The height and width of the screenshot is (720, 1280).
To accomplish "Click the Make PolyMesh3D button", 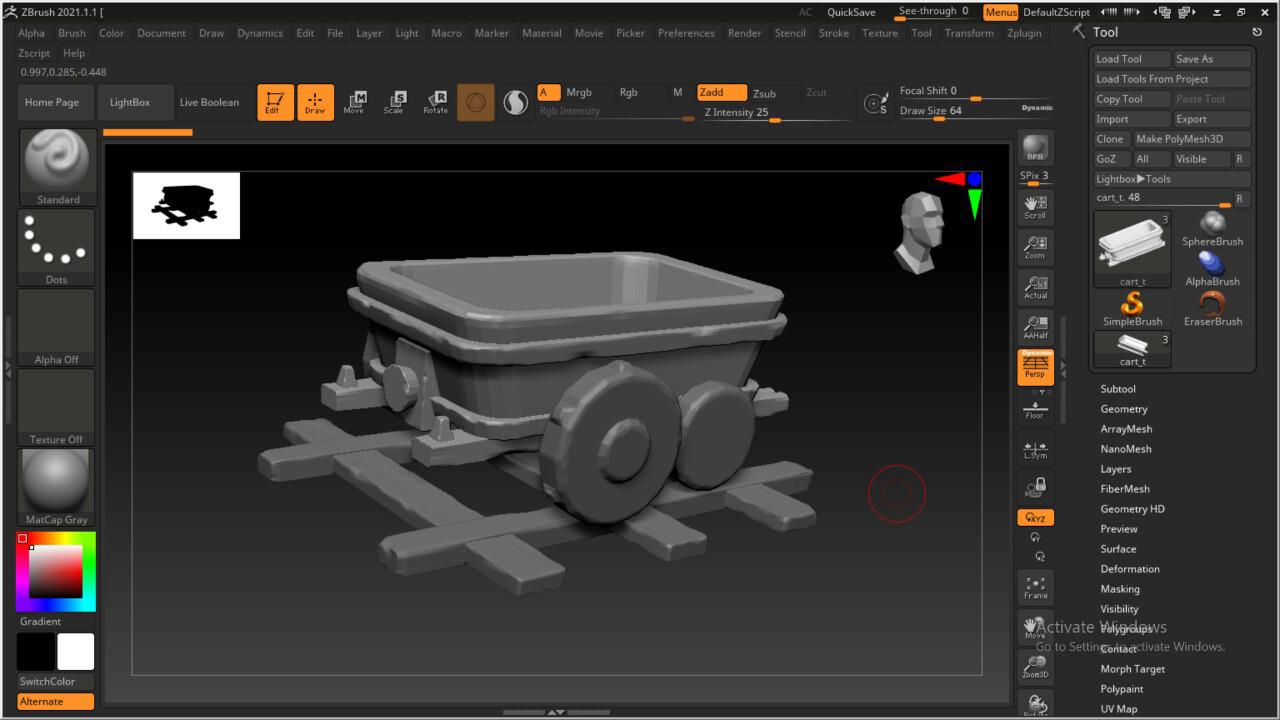I will [x=1192, y=139].
